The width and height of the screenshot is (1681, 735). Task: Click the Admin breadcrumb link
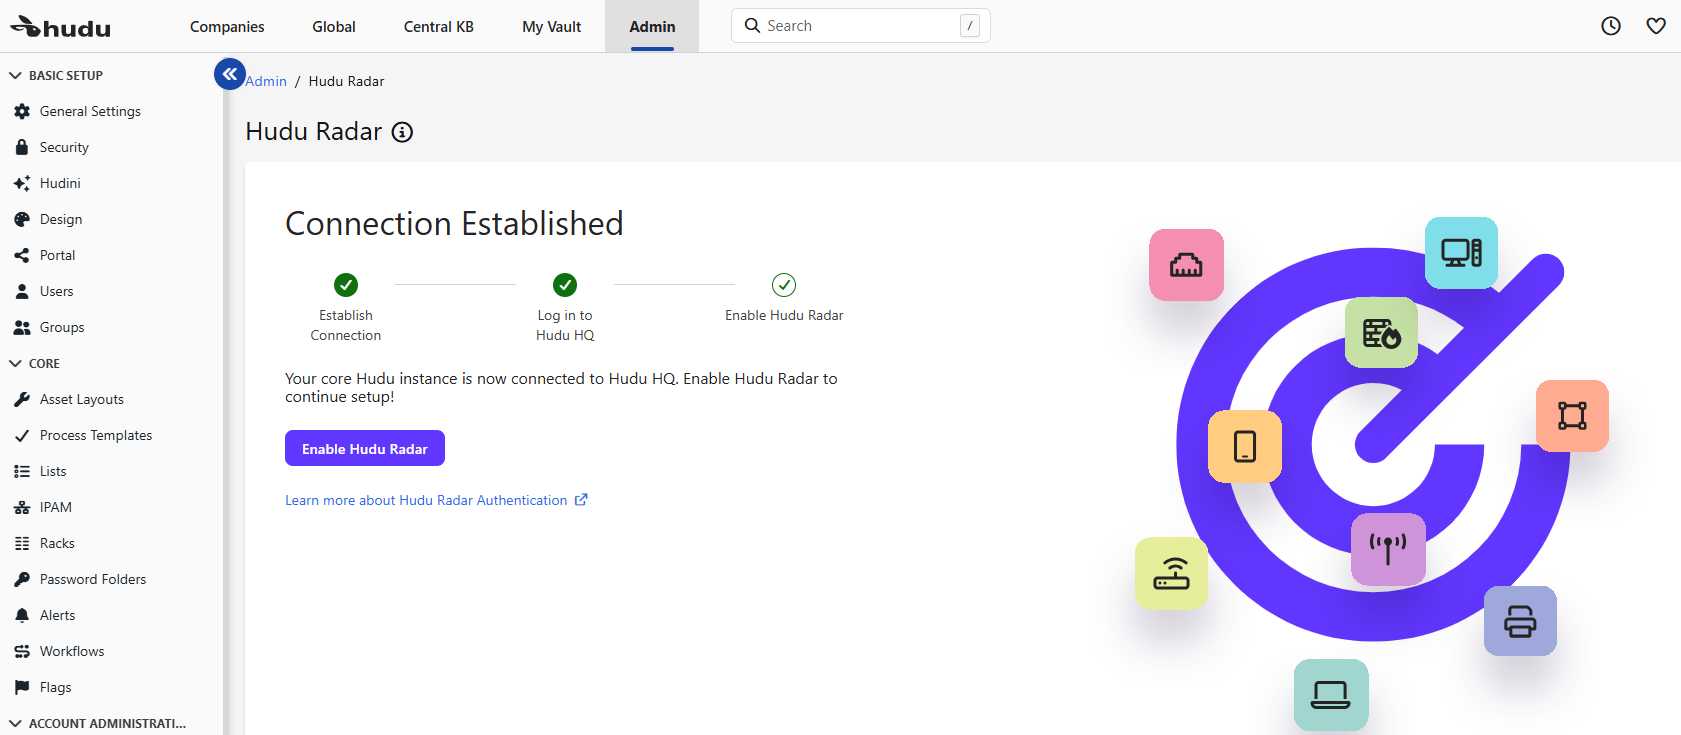point(266,81)
